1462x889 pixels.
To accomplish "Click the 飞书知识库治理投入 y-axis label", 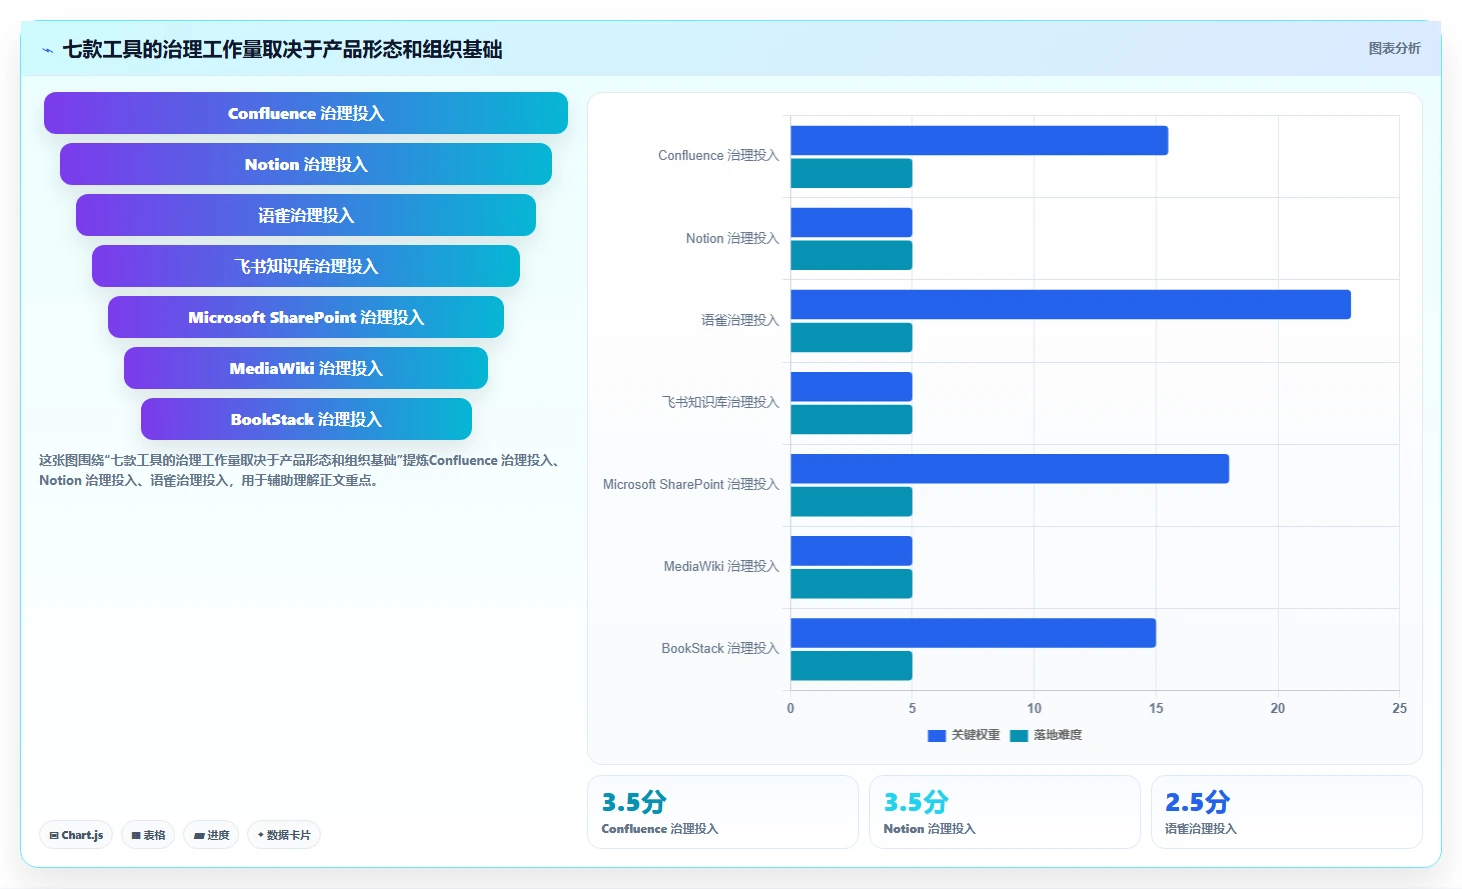I will coord(720,402).
